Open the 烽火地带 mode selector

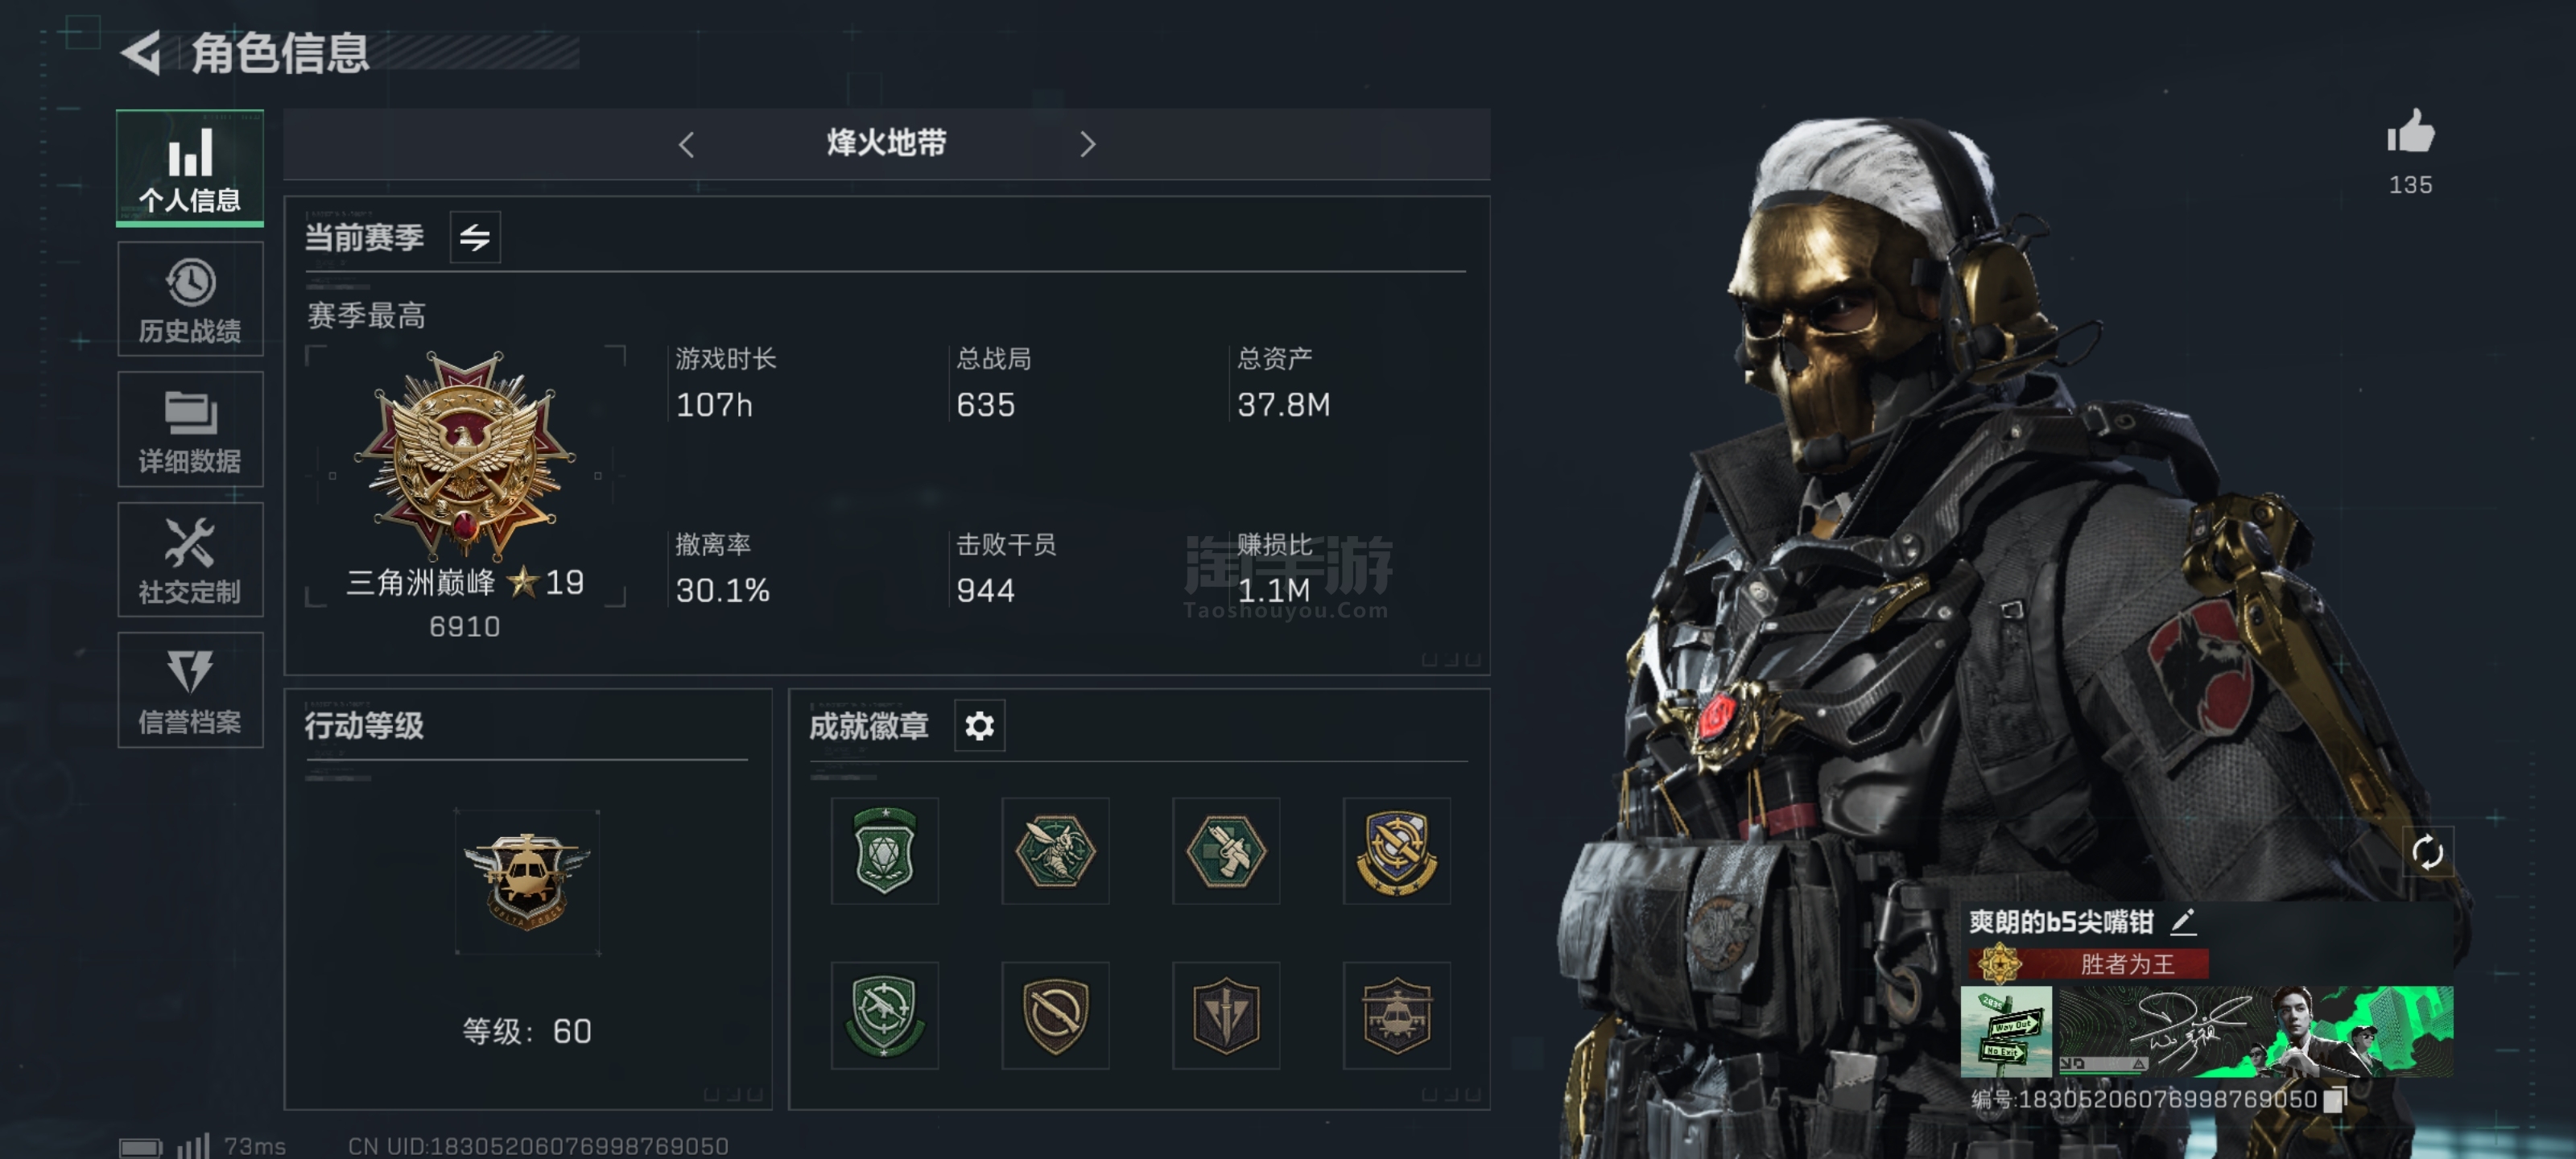[x=886, y=144]
